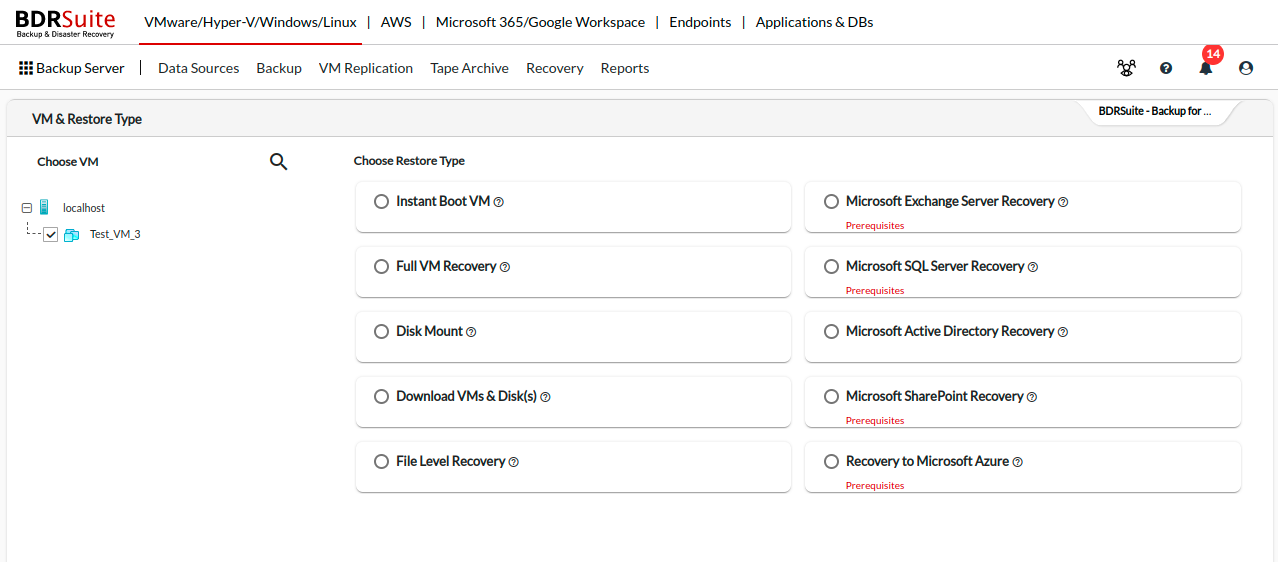This screenshot has width=1278, height=562.
Task: Show help icon next to Disk Mount
Action: point(471,332)
